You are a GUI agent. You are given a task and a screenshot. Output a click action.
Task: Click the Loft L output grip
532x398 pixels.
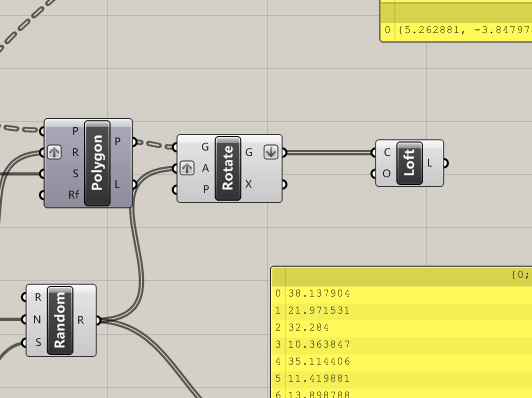[x=446, y=163]
